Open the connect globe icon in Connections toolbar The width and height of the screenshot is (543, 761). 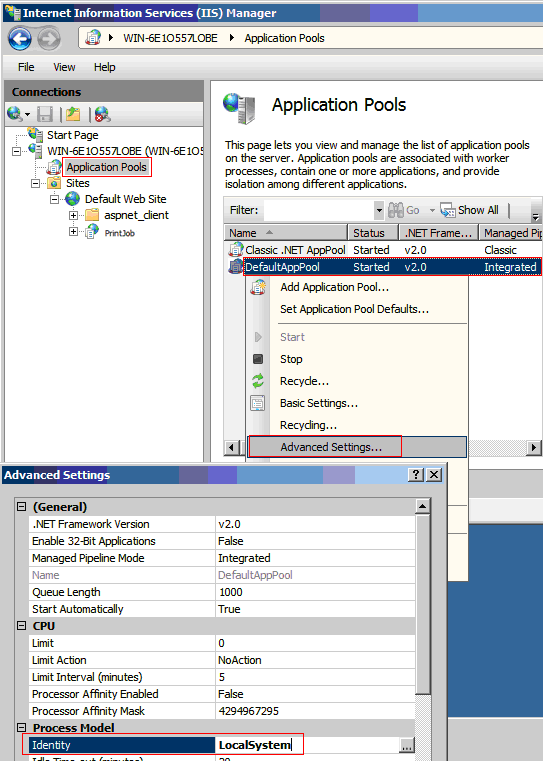pyautogui.click(x=14, y=114)
